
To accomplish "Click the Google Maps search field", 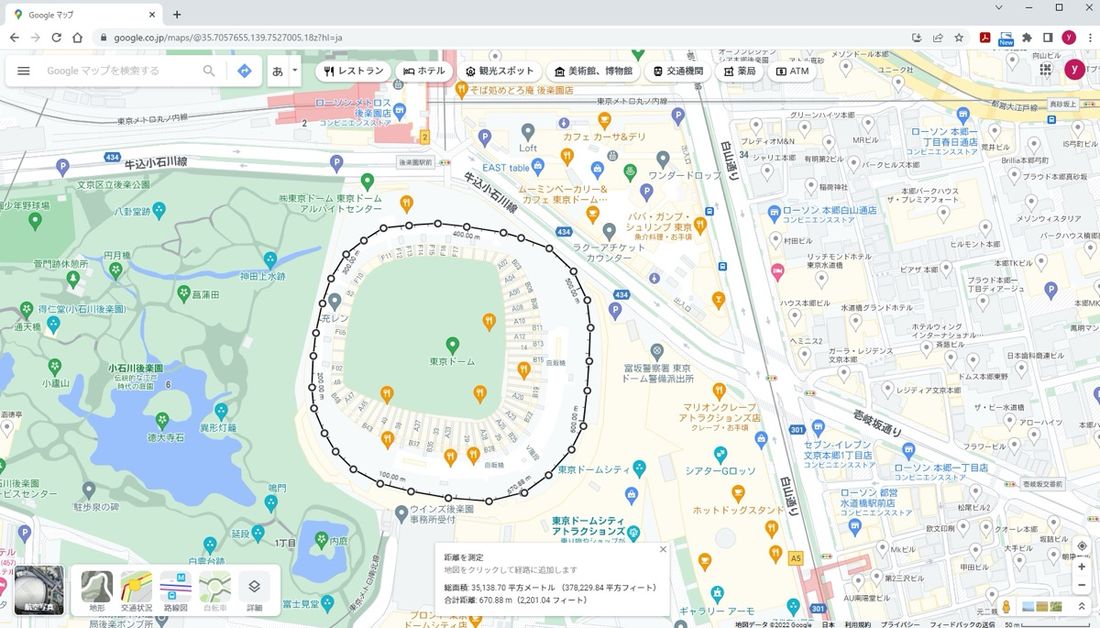I will point(120,71).
